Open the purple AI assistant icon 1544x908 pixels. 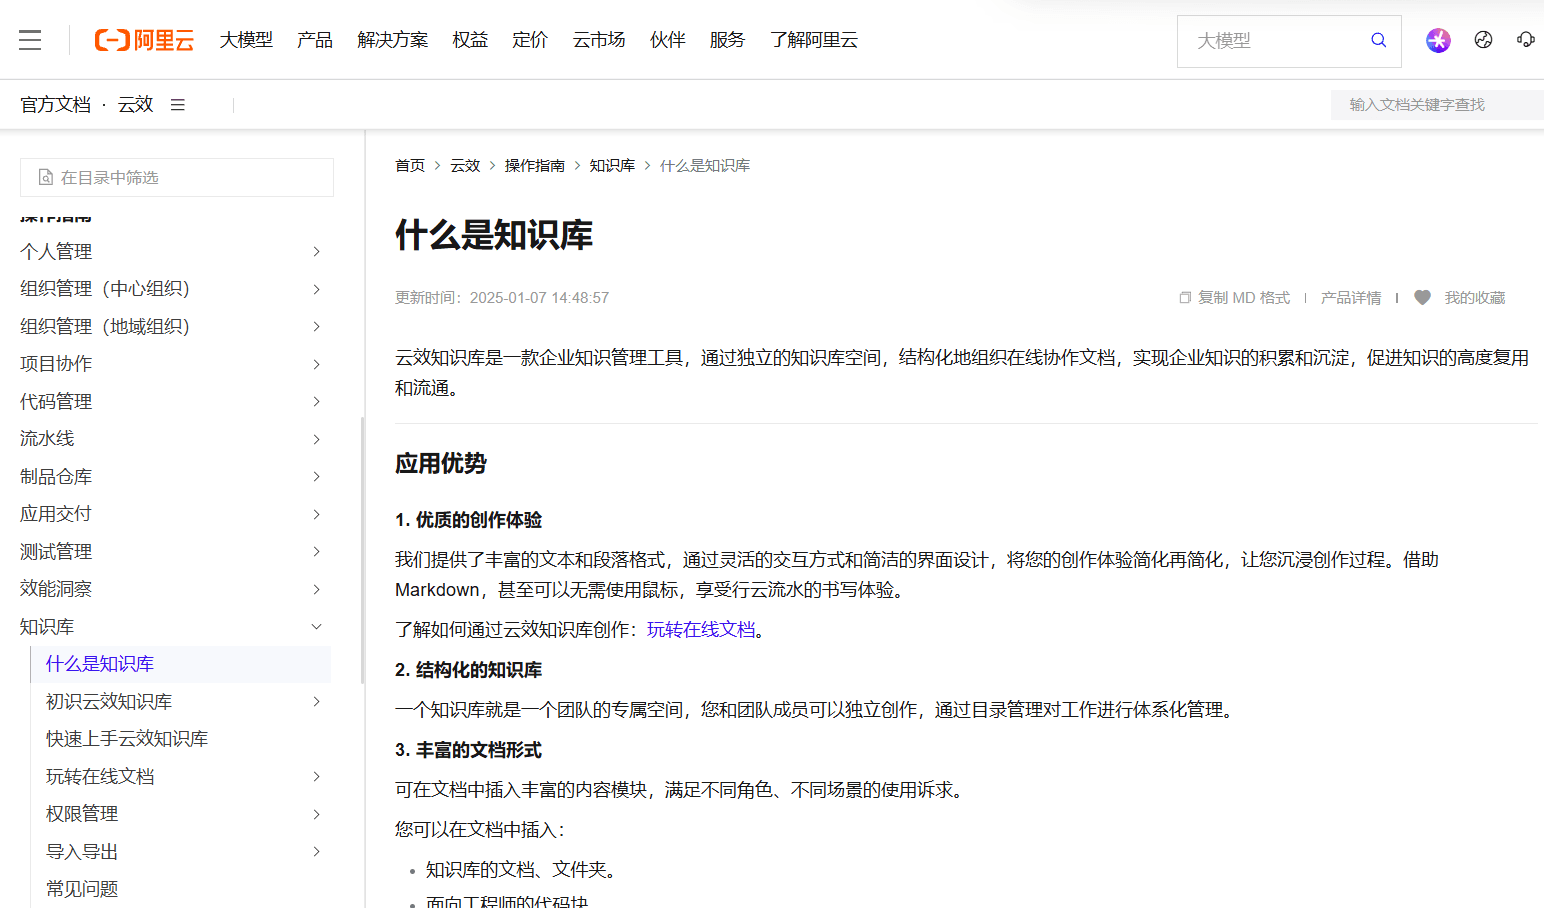click(1438, 40)
